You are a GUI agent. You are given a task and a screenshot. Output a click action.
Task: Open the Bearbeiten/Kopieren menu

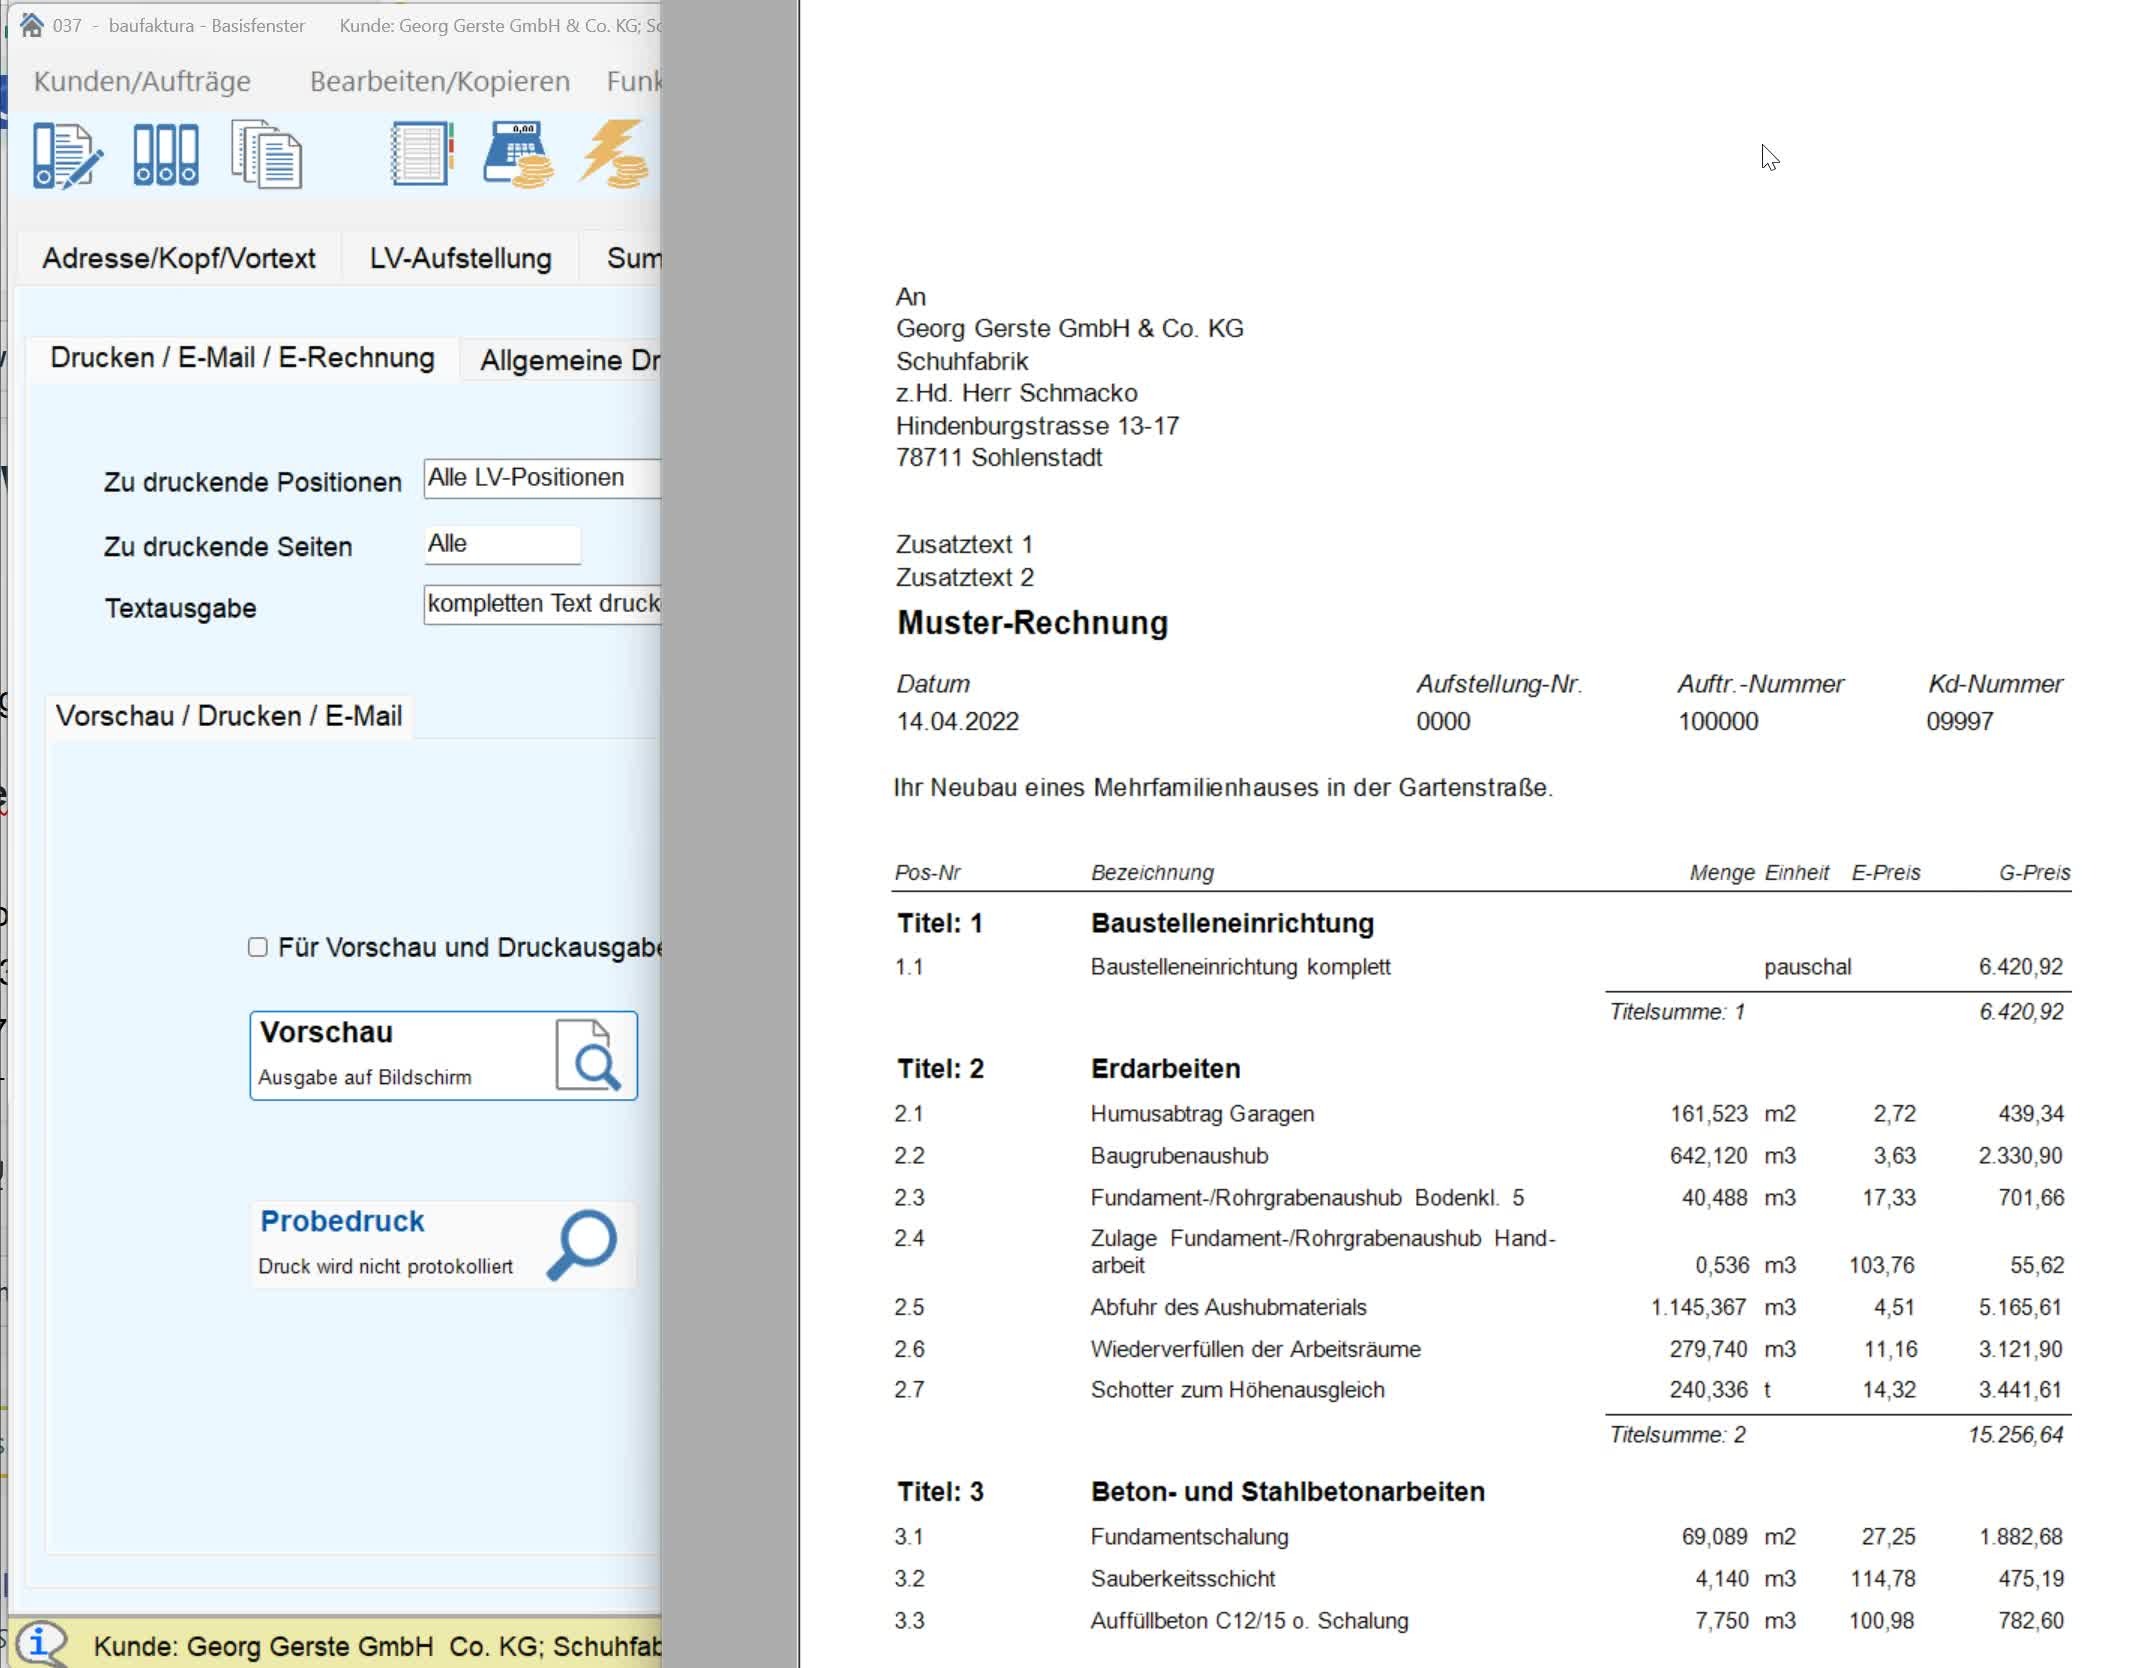[x=439, y=81]
